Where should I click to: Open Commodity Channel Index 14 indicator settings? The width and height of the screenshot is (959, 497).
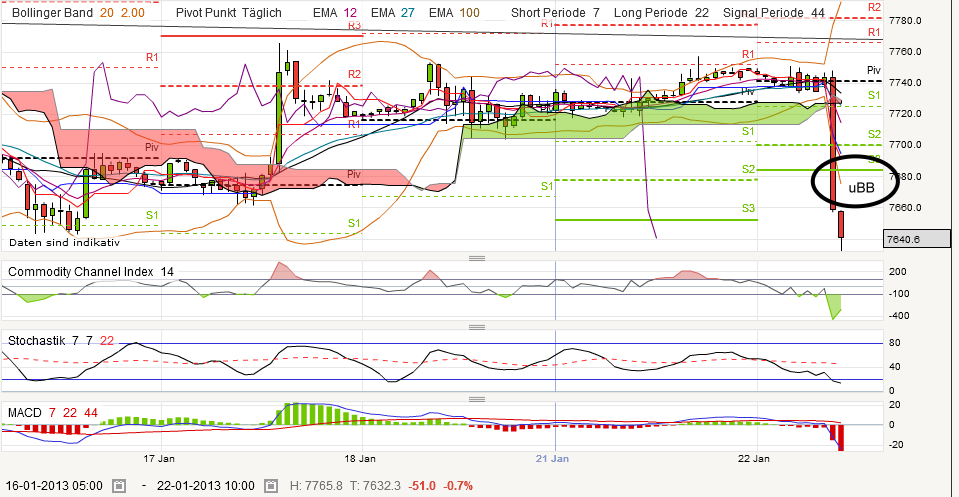pos(91,271)
